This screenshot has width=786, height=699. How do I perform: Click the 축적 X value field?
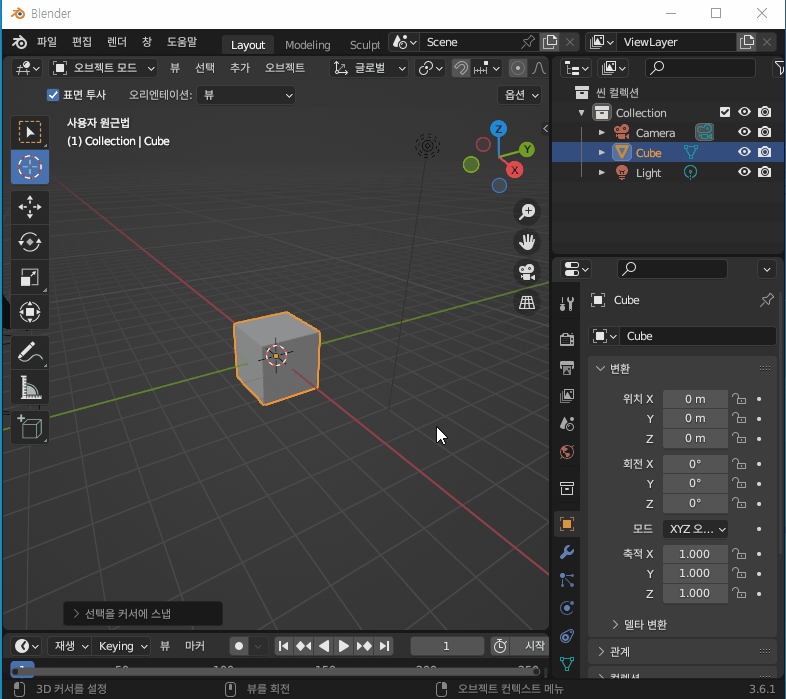695,554
